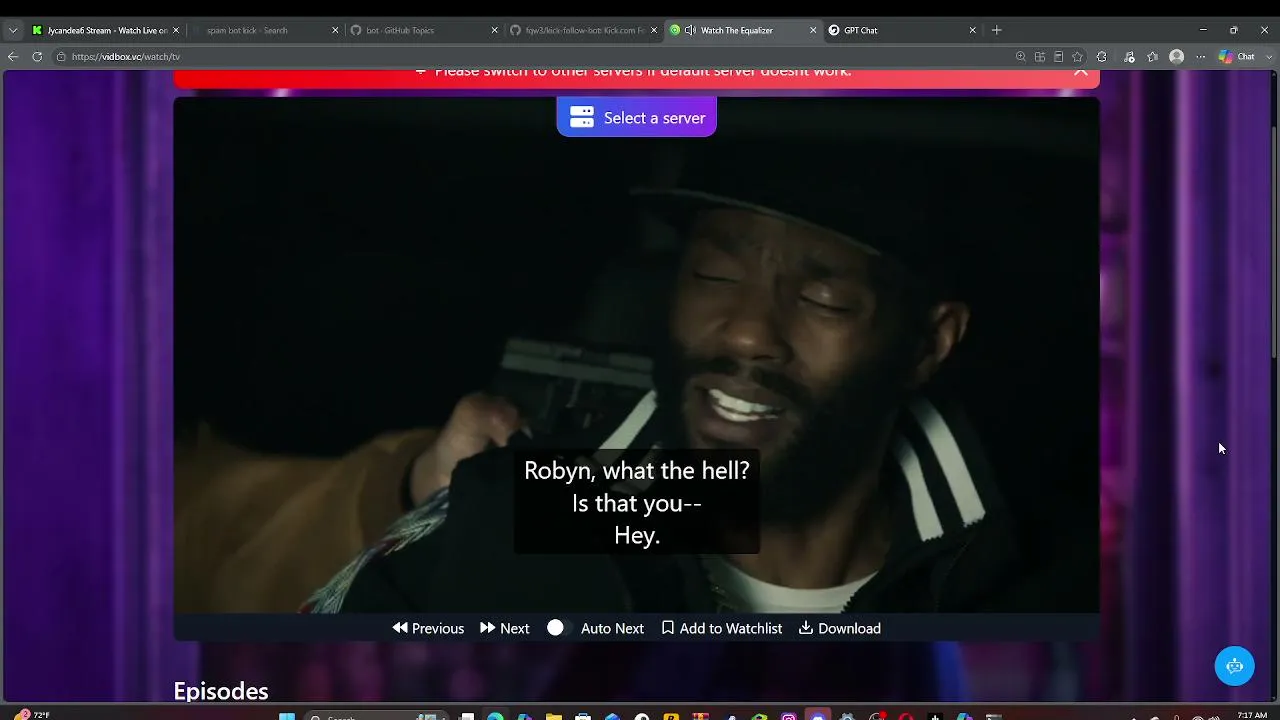Close the bot GitHub Topics tab
1280x720 pixels.
coord(494,30)
